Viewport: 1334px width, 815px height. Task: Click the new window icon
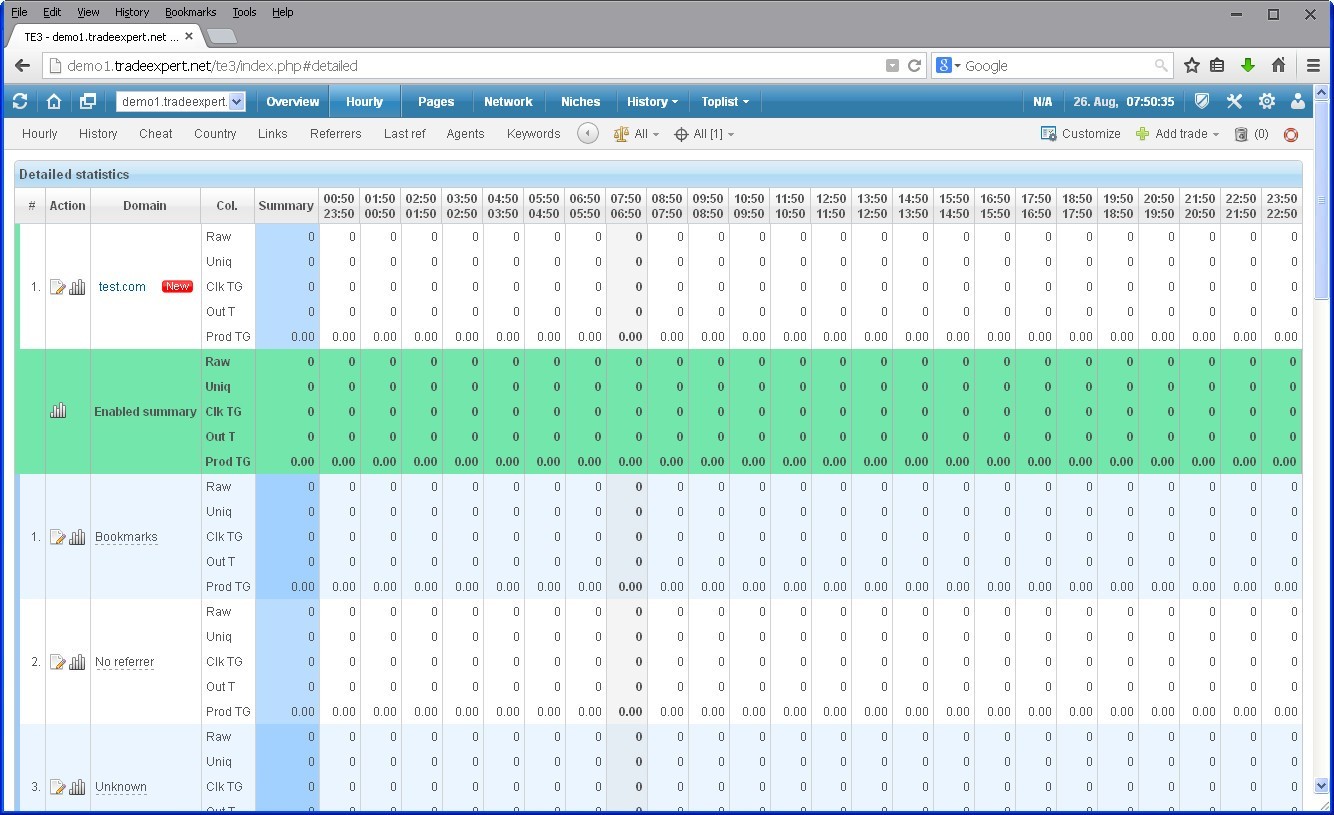[x=88, y=101]
